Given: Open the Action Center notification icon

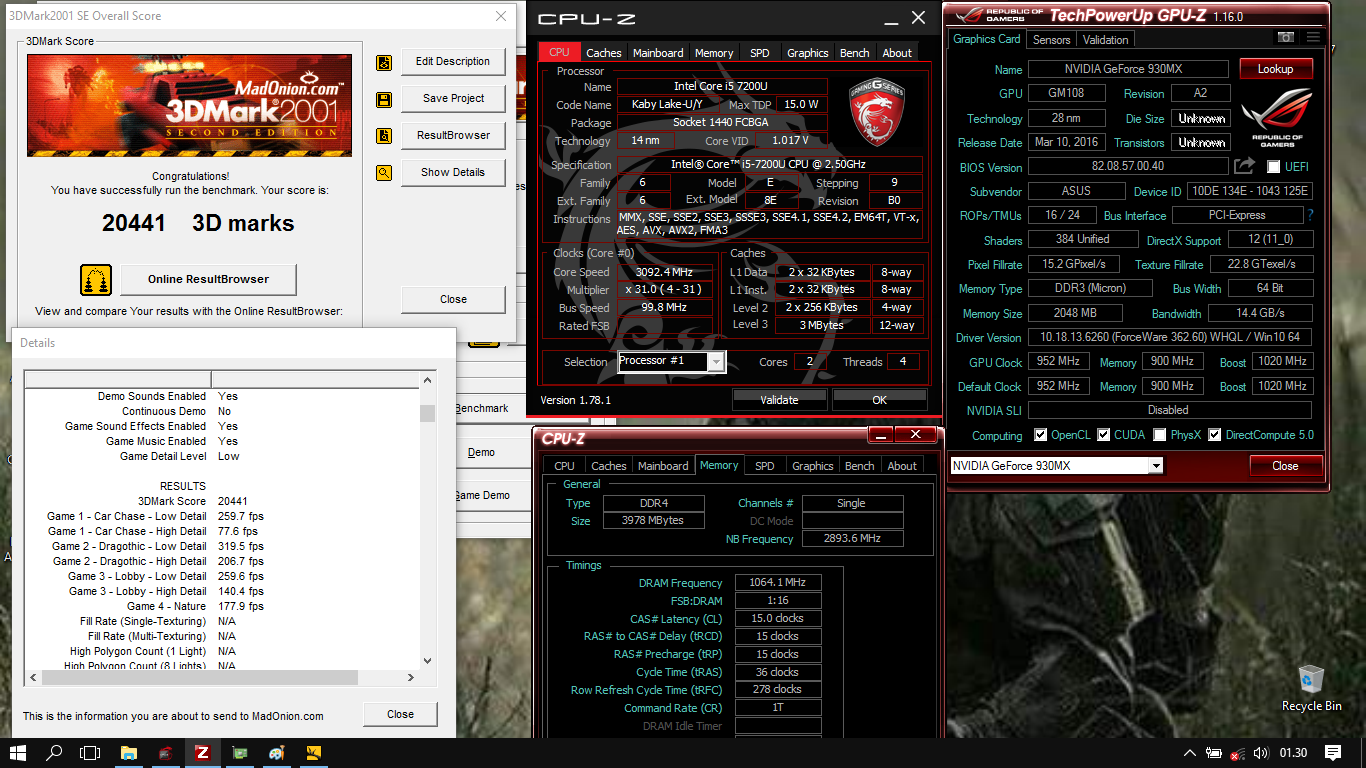Looking at the screenshot, I should [x=1333, y=752].
